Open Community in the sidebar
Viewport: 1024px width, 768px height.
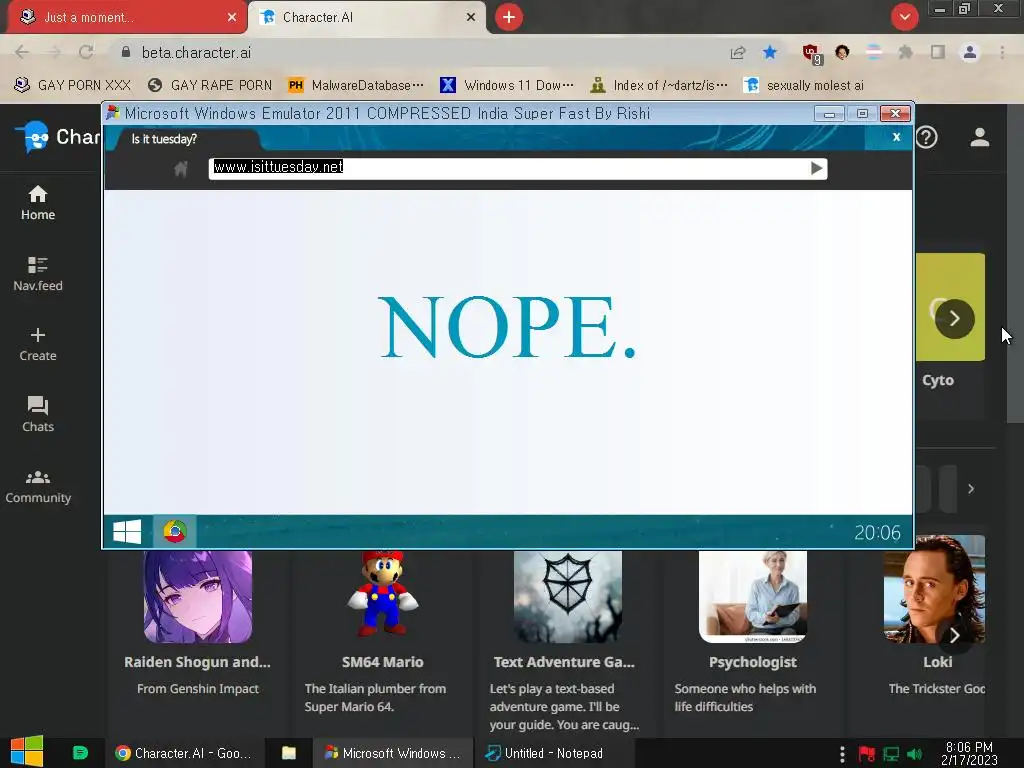[38, 487]
